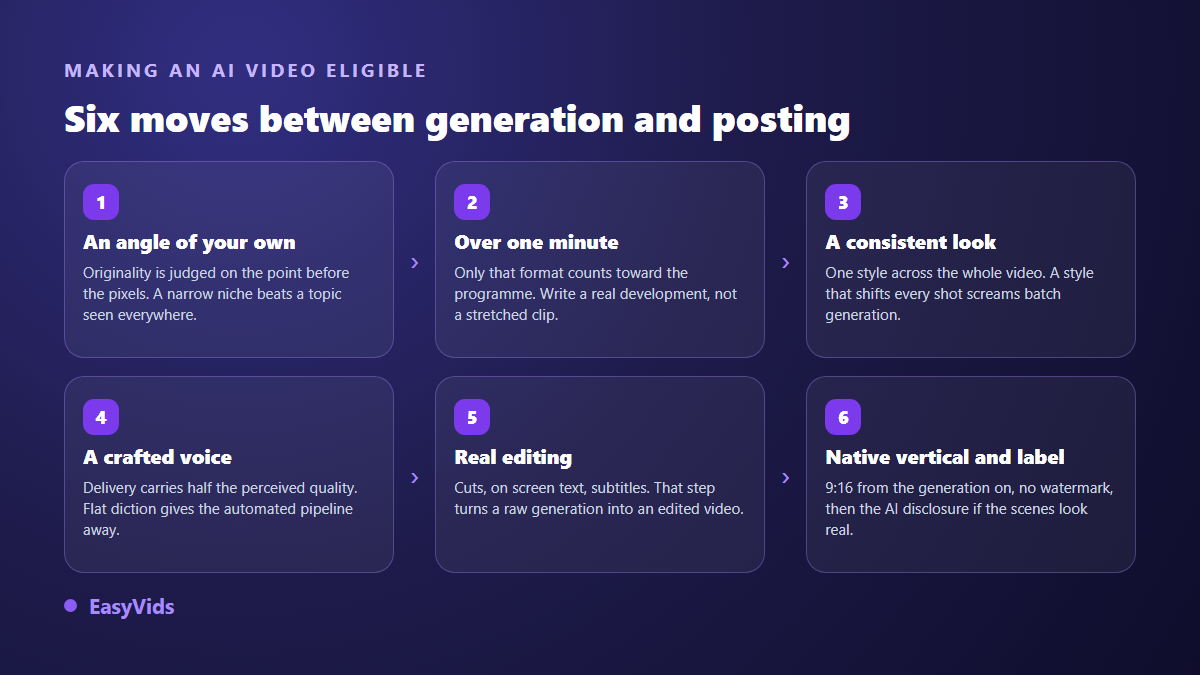Click the chevron between cards 1 and 2
Viewport: 1200px width, 675px height.
pos(414,262)
